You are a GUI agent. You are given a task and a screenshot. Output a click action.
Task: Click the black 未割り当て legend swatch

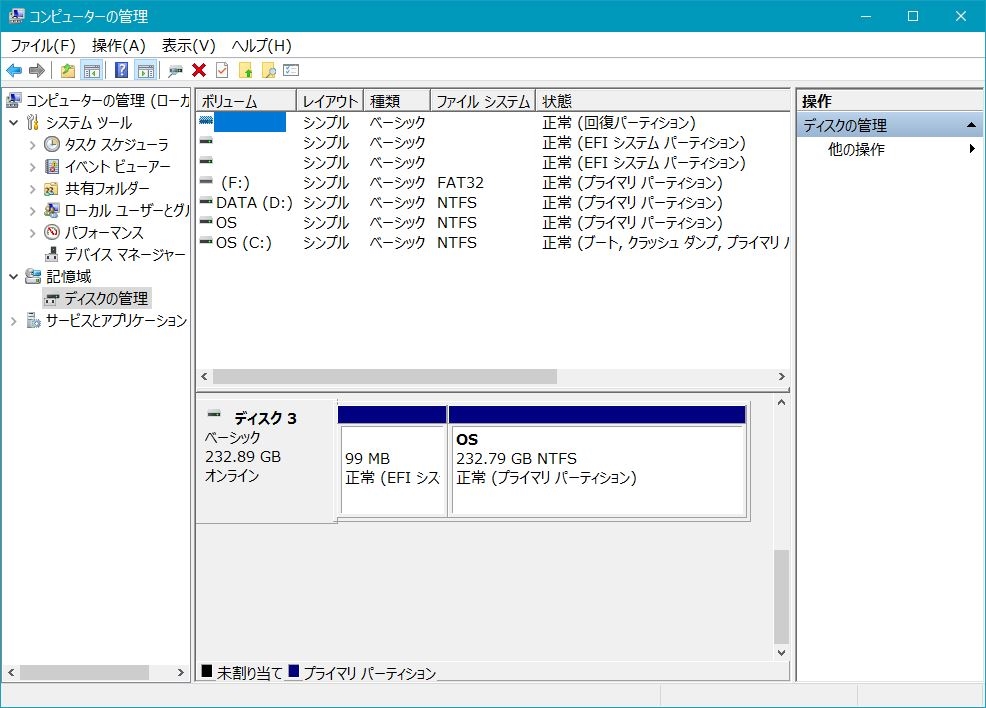[x=206, y=671]
